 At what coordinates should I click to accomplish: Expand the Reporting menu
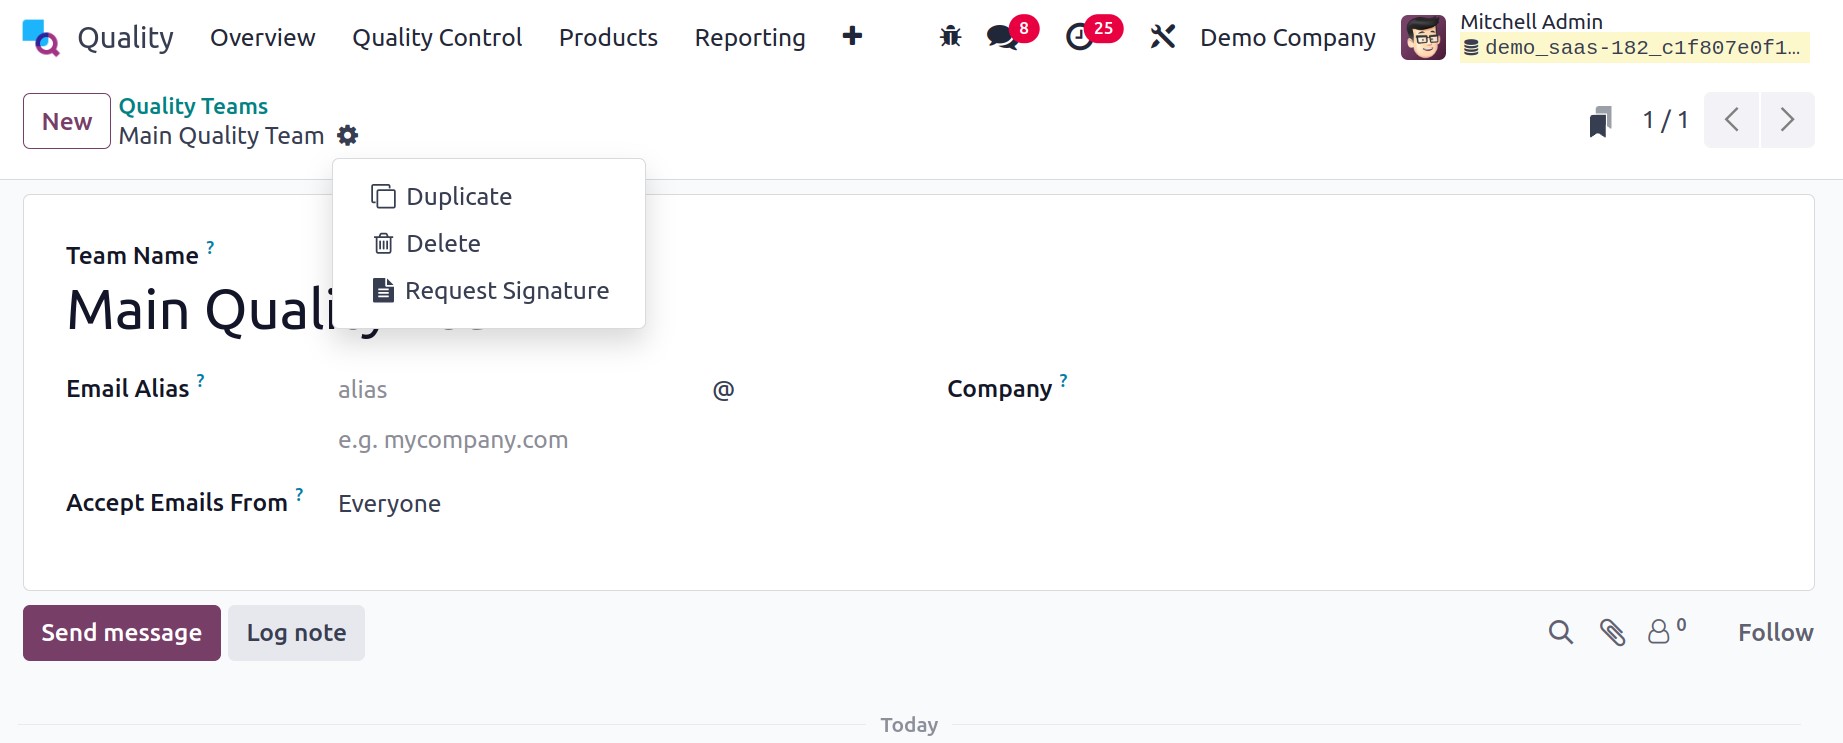(x=749, y=38)
